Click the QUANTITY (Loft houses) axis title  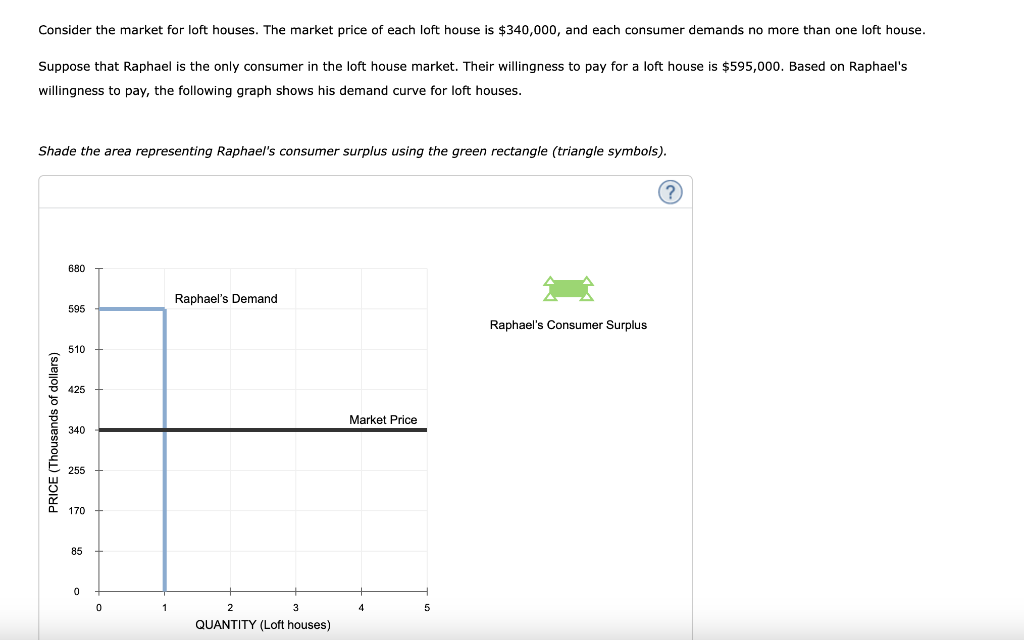[262, 624]
